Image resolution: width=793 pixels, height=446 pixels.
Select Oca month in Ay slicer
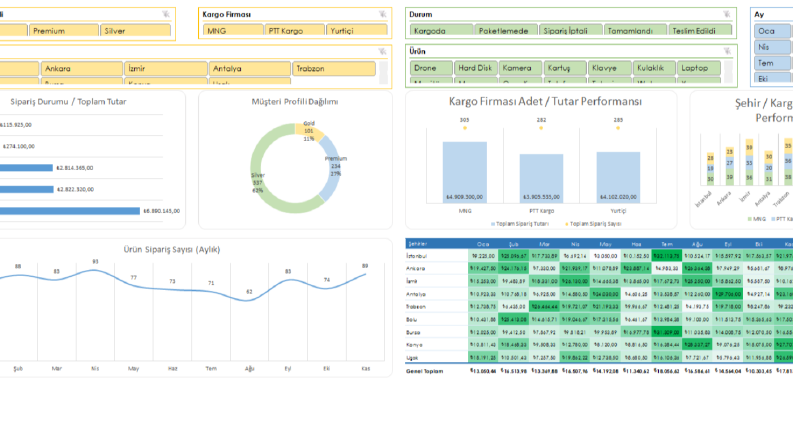pos(772,31)
